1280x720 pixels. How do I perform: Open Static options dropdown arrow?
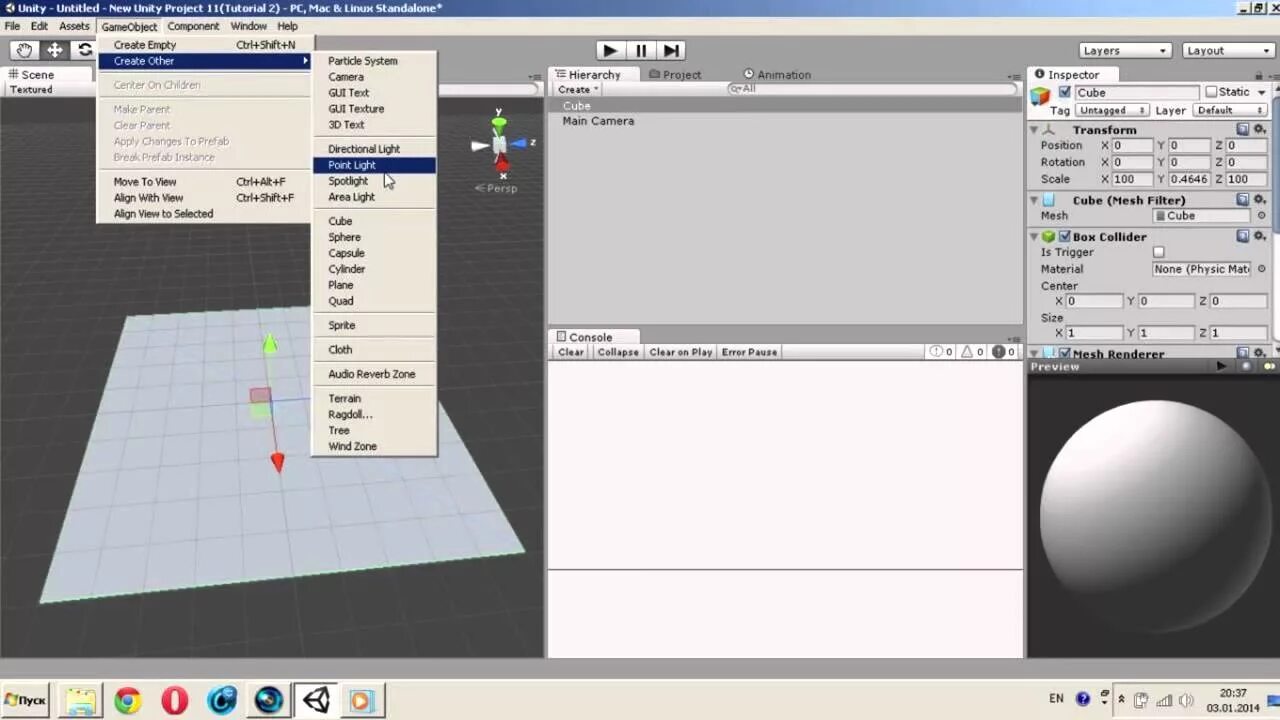point(1261,92)
